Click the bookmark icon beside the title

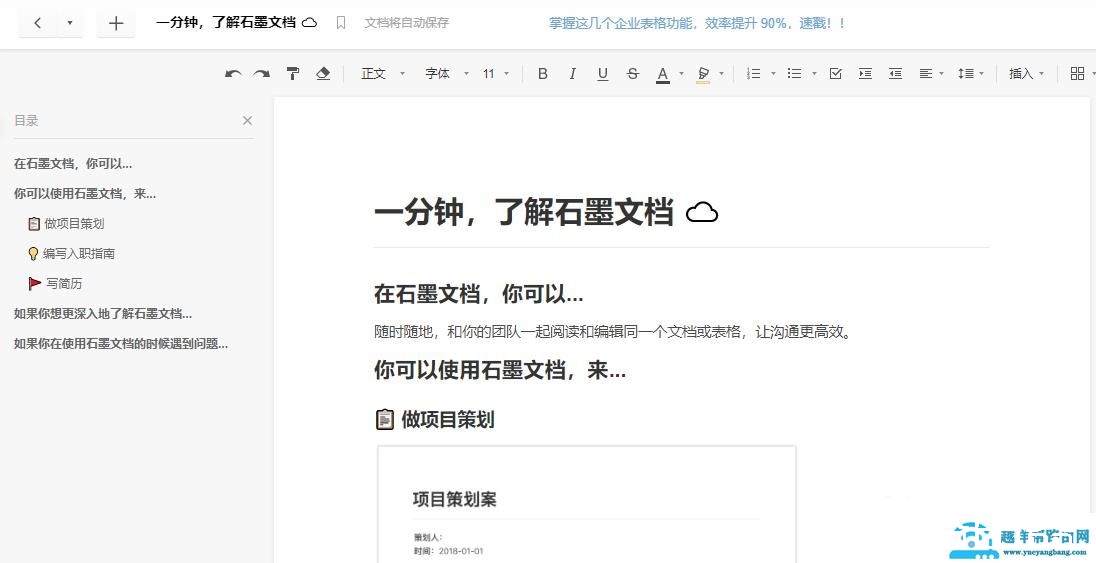coord(341,23)
